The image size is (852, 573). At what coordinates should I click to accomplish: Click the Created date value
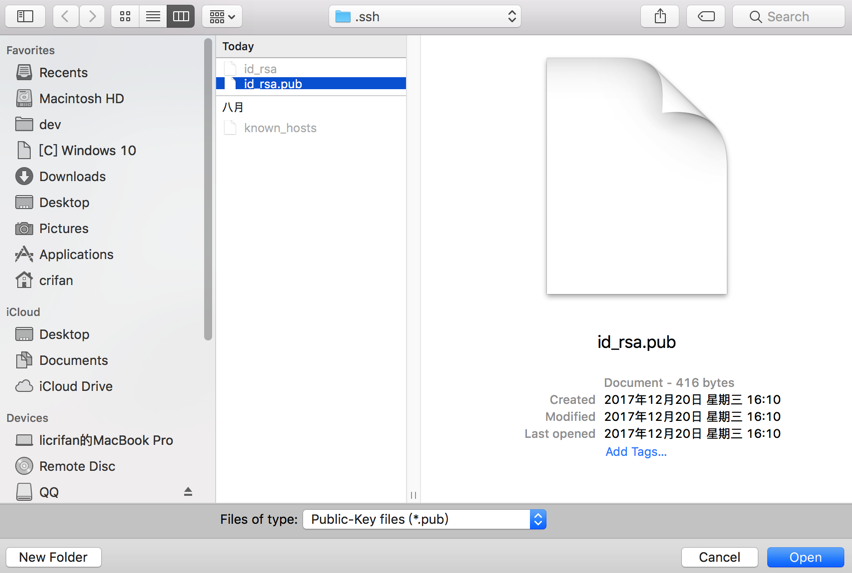tap(692, 400)
